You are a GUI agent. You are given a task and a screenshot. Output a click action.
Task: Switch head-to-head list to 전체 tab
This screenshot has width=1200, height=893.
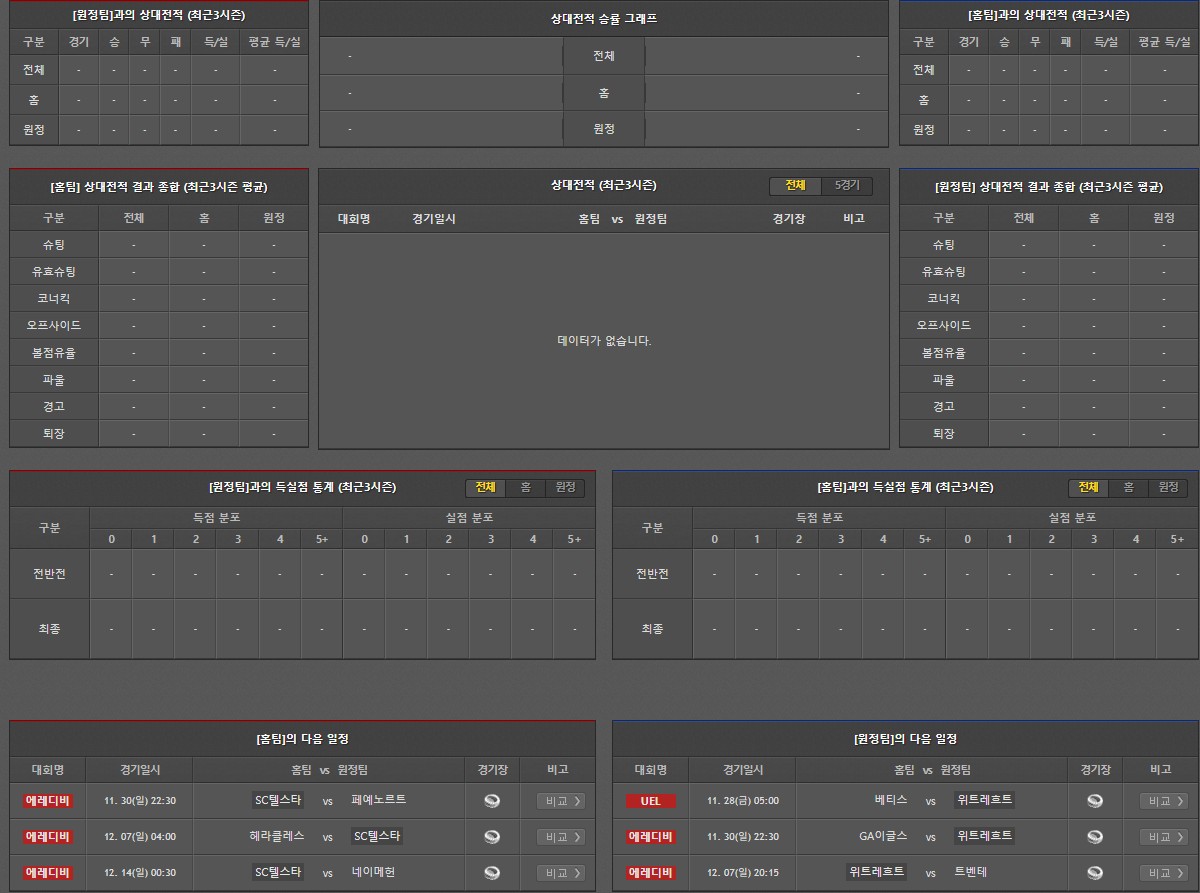coord(795,186)
